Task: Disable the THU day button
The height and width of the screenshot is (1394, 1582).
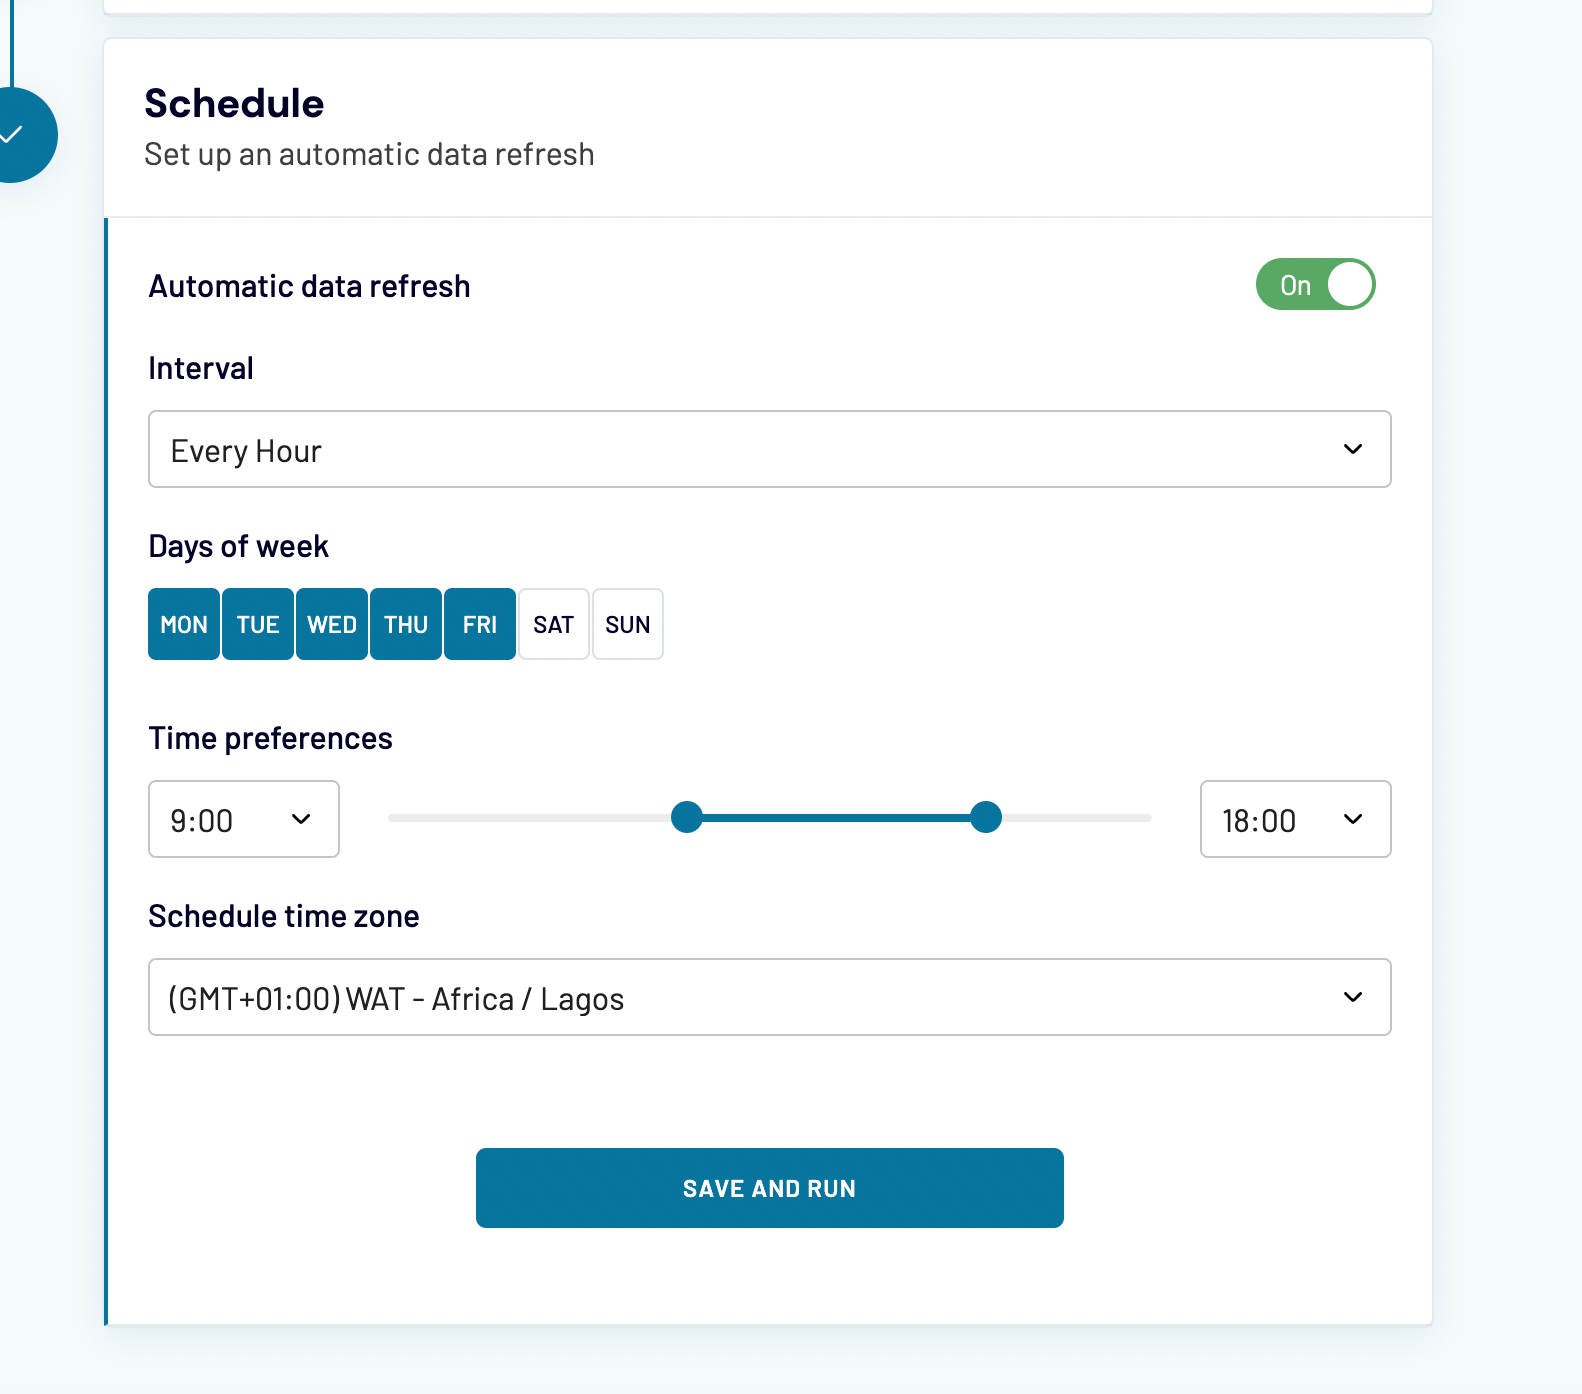Action: pos(405,624)
